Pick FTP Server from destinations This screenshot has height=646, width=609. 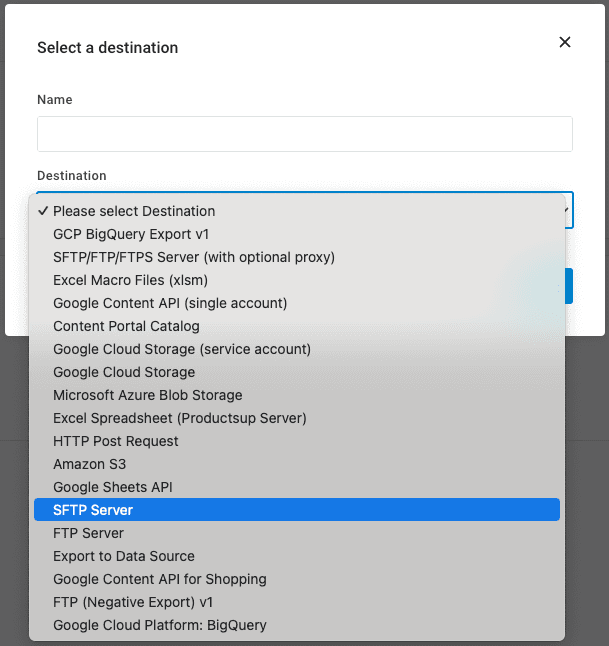tap(89, 533)
